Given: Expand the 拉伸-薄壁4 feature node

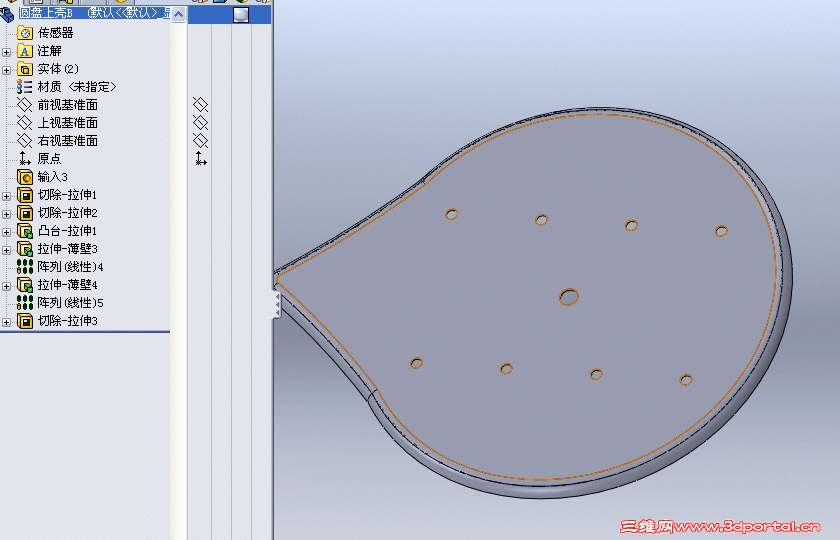Looking at the screenshot, I should coord(6,286).
